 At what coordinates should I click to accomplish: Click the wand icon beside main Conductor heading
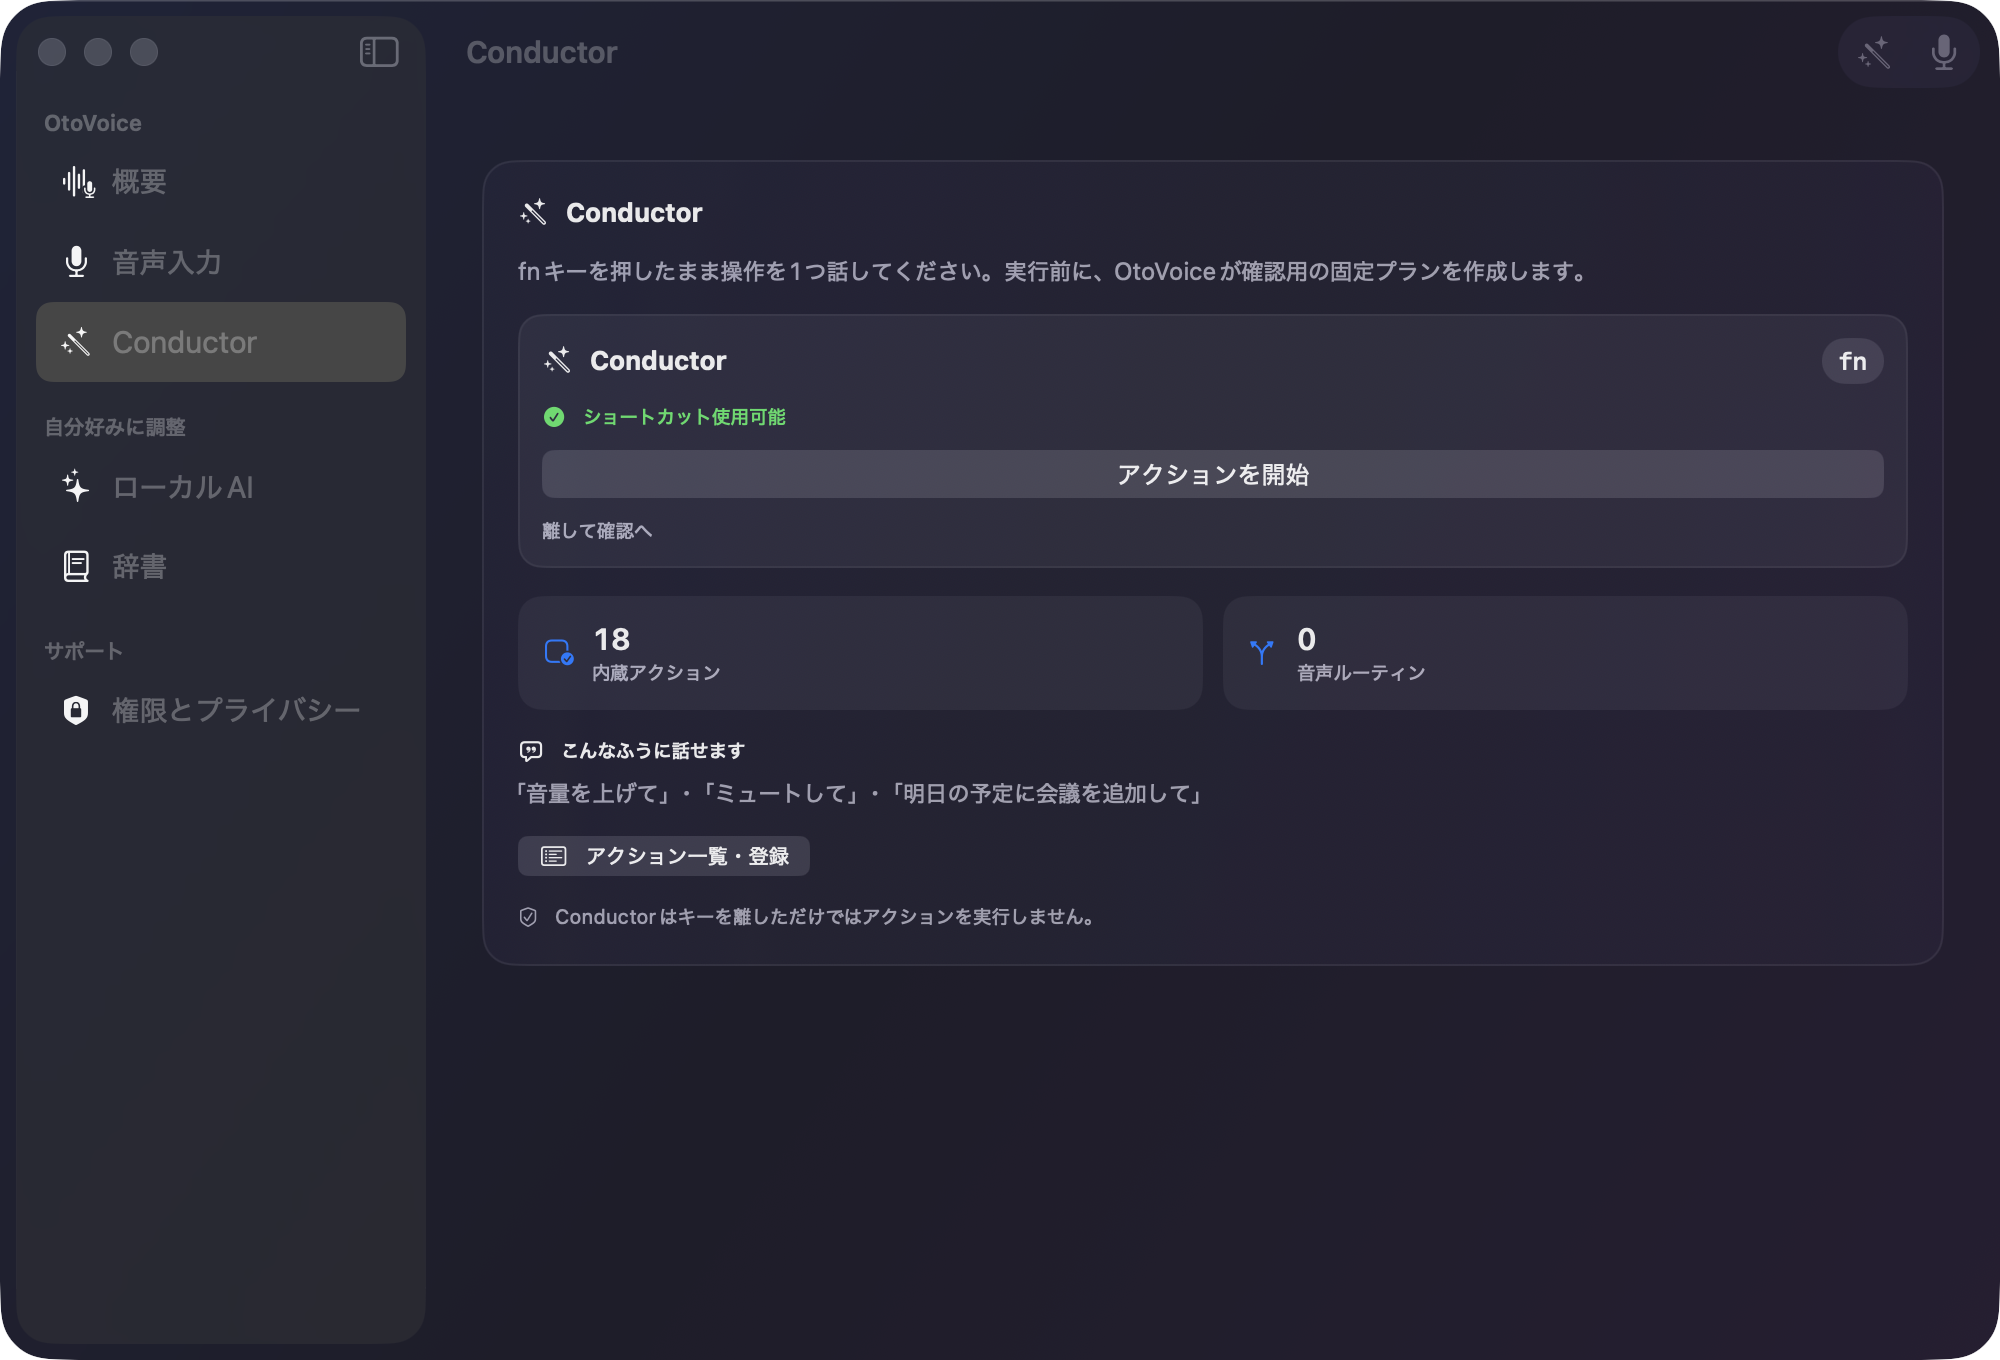(534, 212)
